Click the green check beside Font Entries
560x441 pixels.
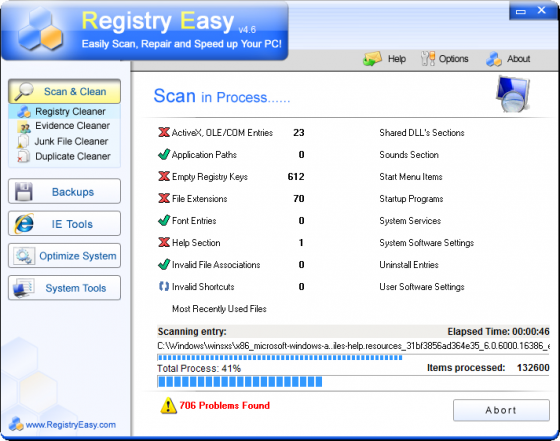coord(164,220)
